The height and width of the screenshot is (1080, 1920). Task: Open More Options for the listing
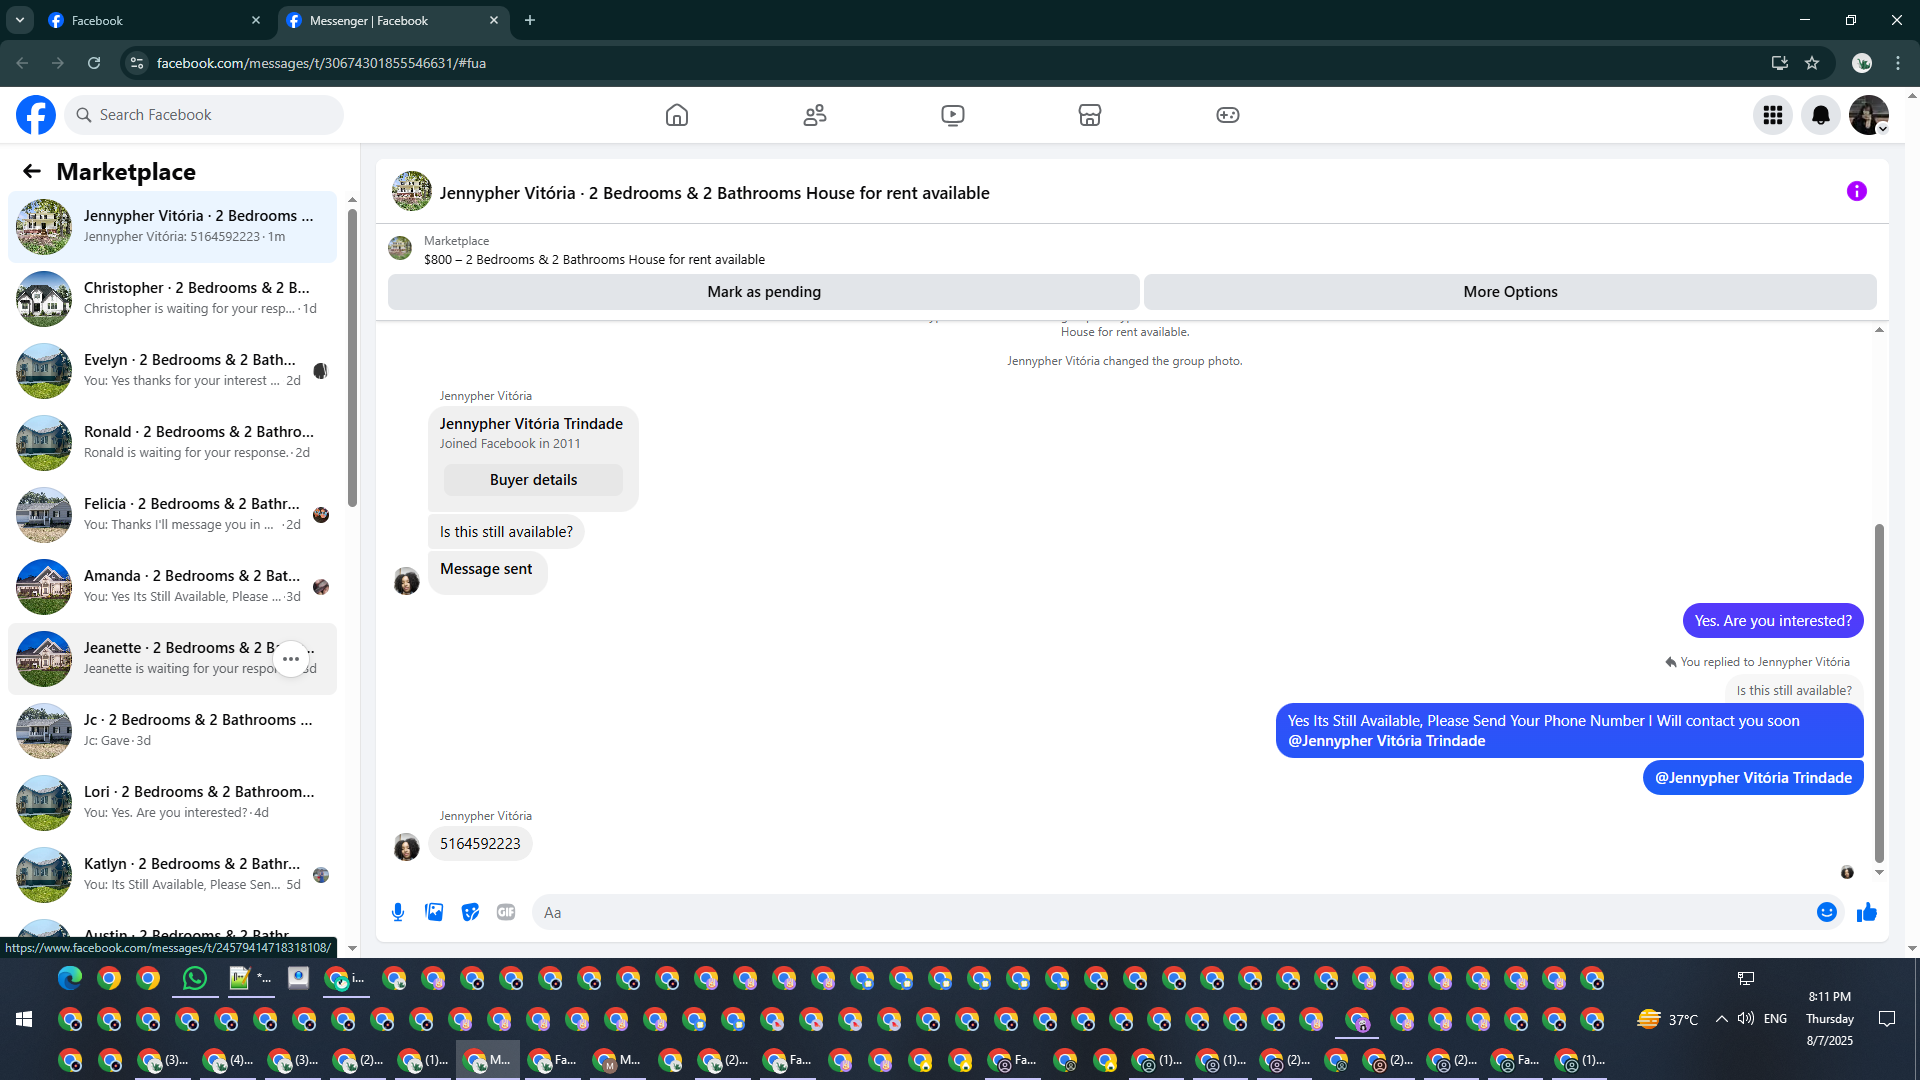click(1510, 292)
